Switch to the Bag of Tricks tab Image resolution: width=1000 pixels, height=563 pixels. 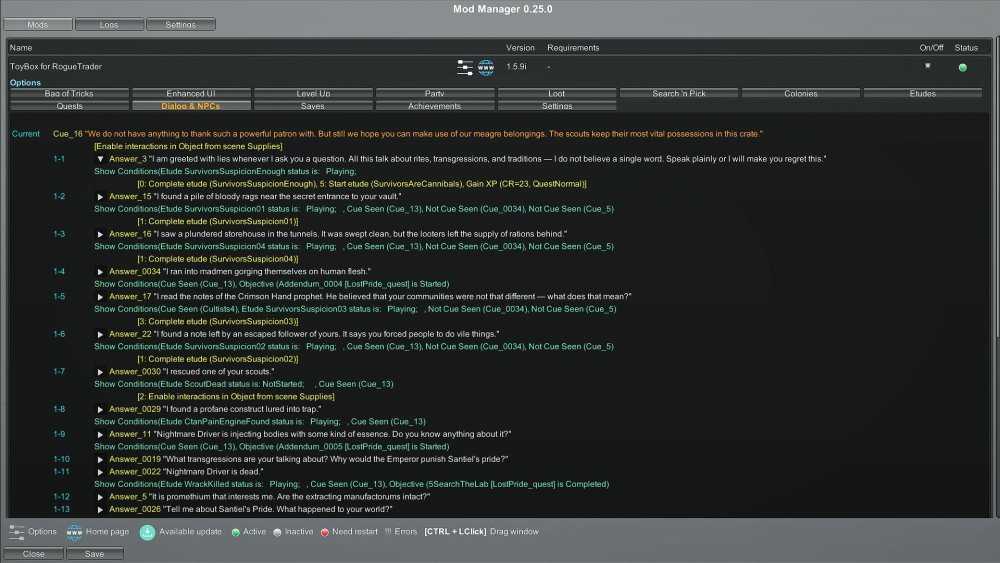[70, 94]
